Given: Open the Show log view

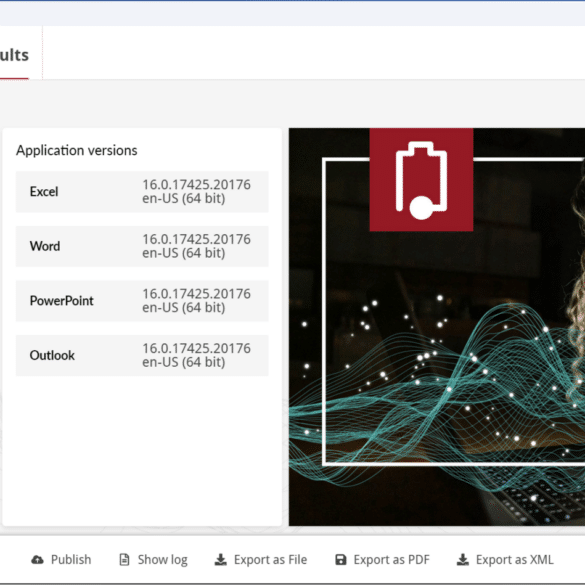Looking at the screenshot, I should (153, 560).
